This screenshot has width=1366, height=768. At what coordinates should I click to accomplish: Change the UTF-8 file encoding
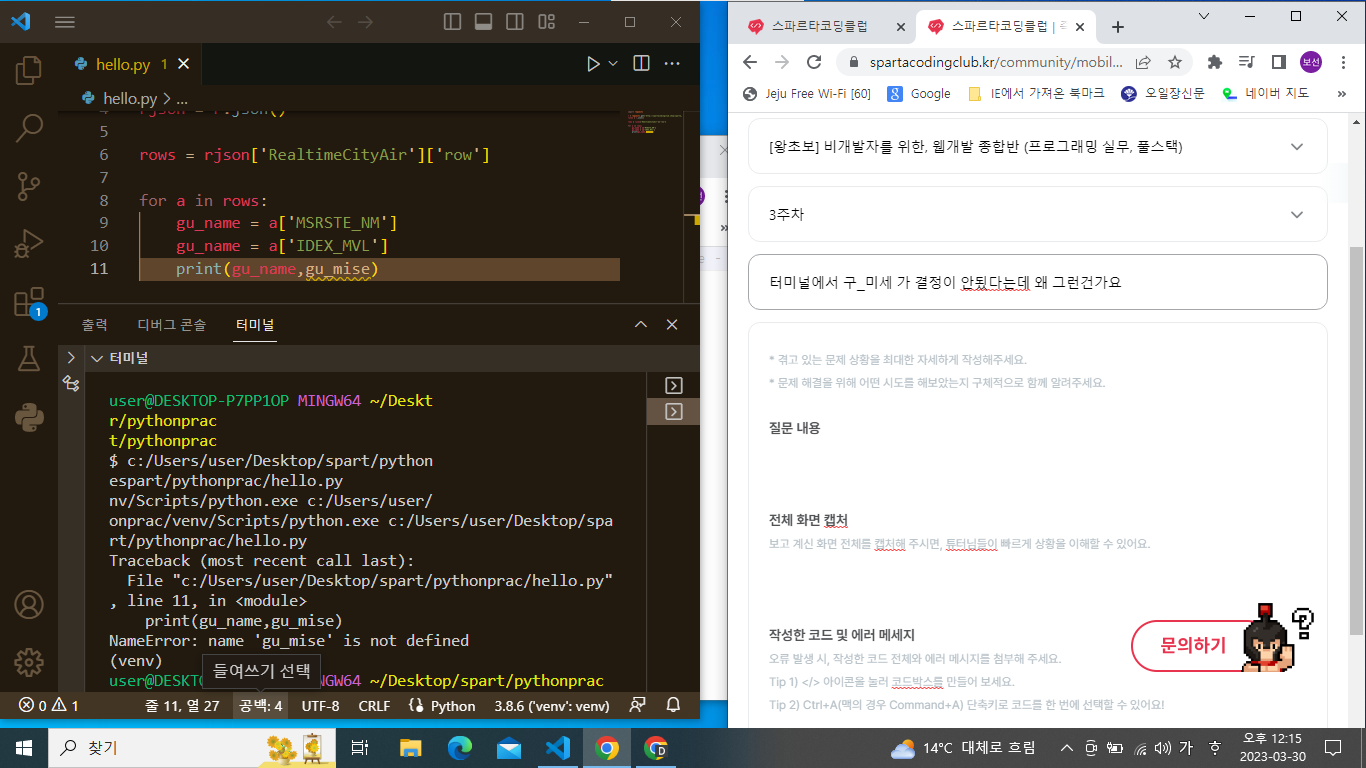(x=321, y=705)
